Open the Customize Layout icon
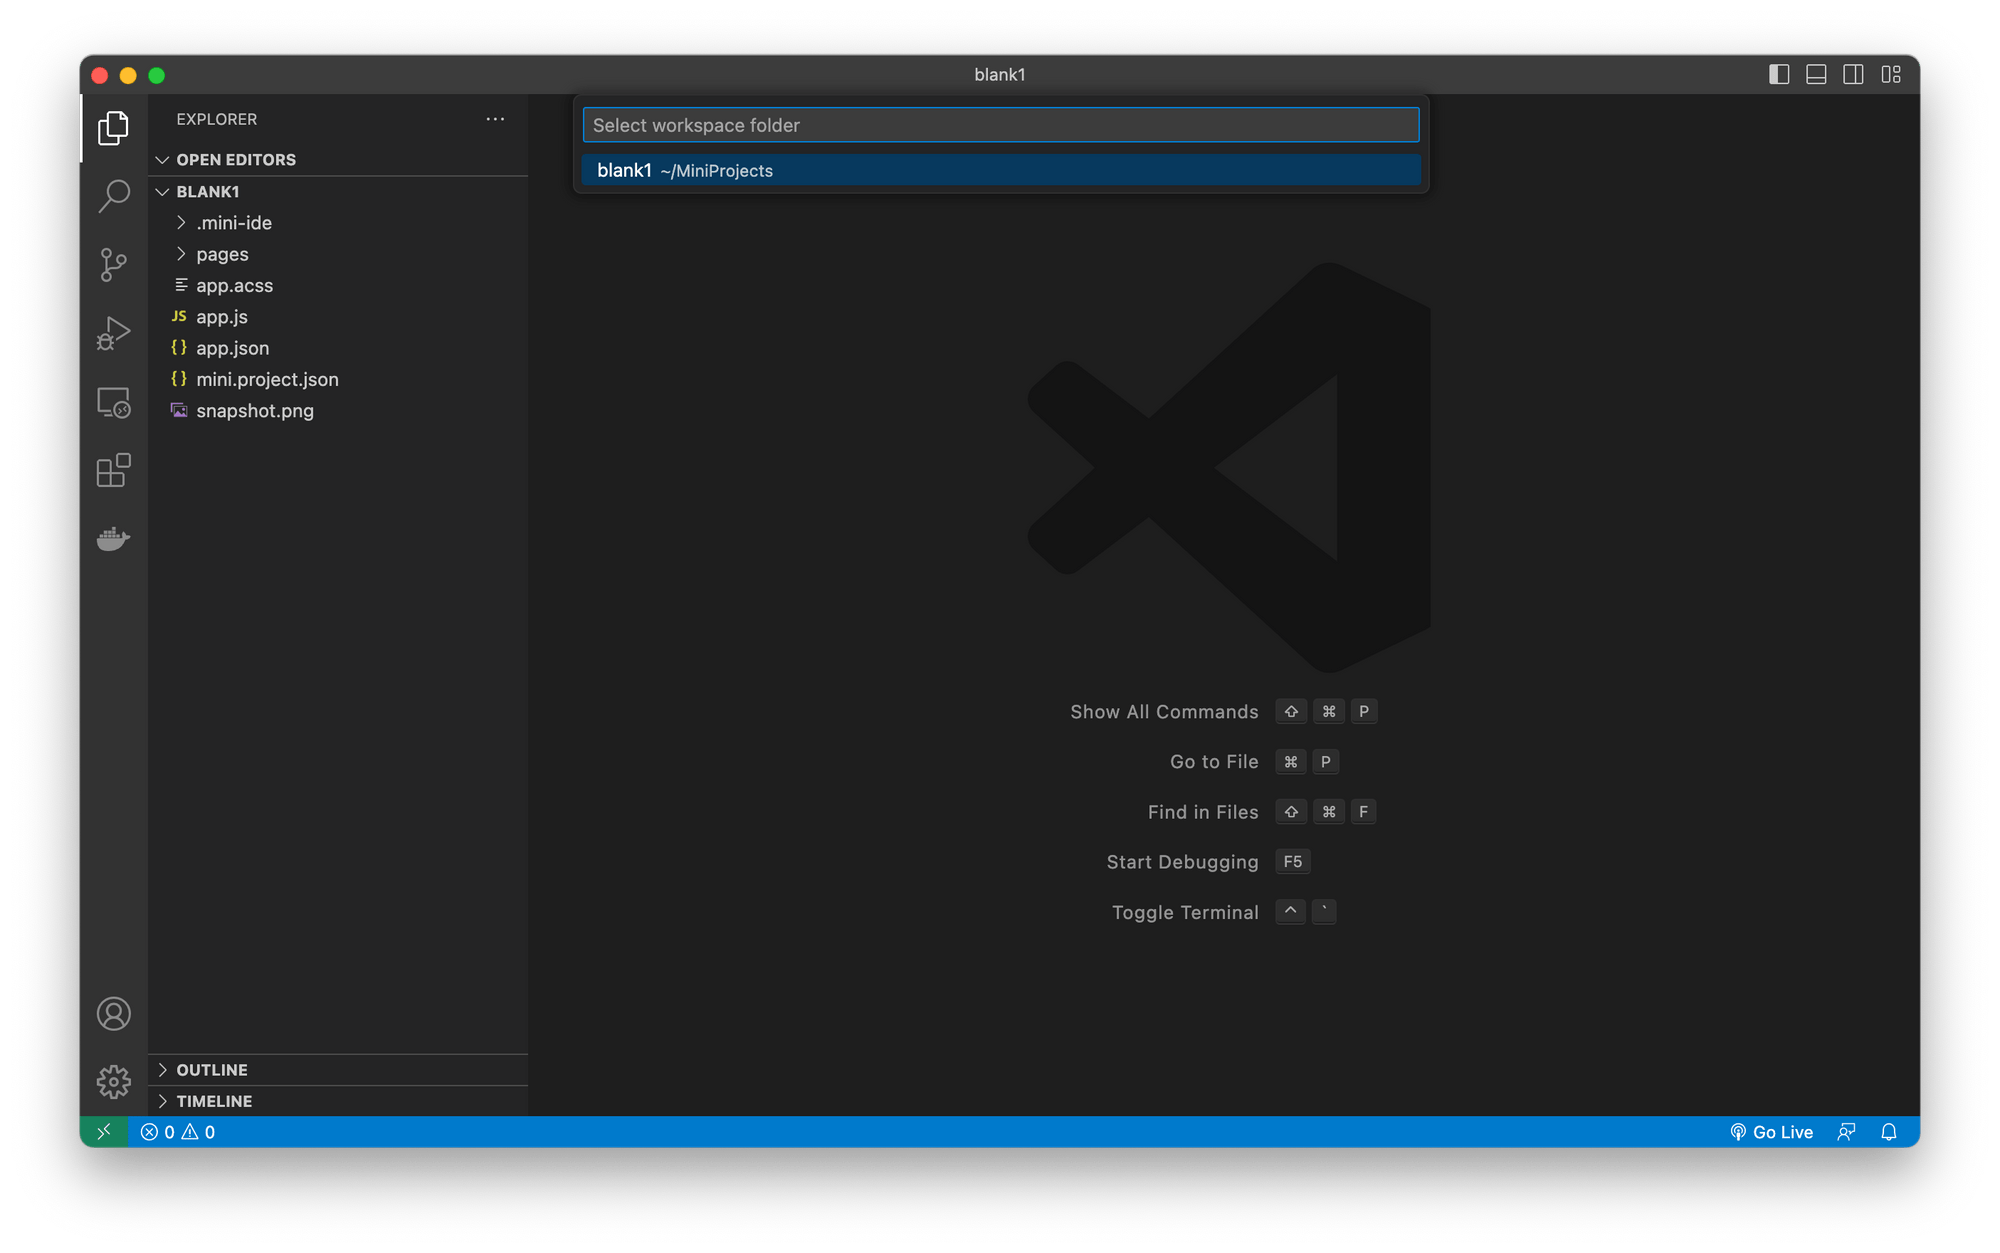The height and width of the screenshot is (1253, 2000). click(1891, 74)
